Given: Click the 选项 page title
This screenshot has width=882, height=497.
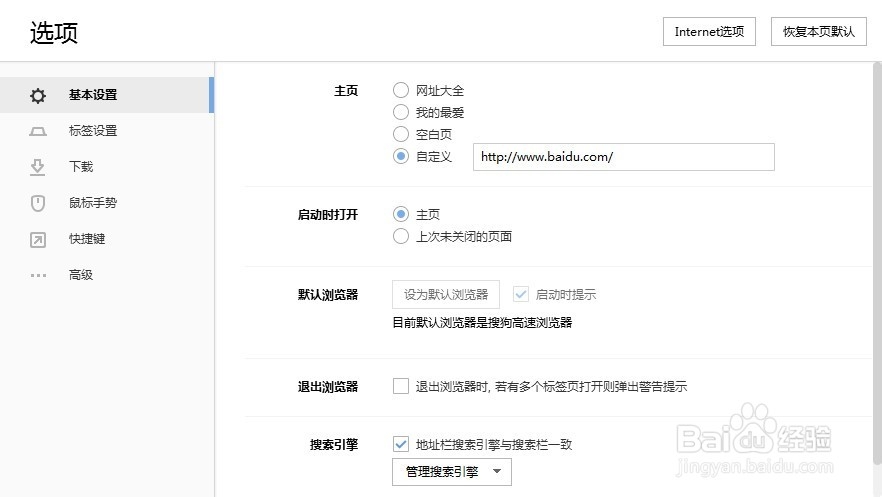Looking at the screenshot, I should pyautogui.click(x=54, y=33).
